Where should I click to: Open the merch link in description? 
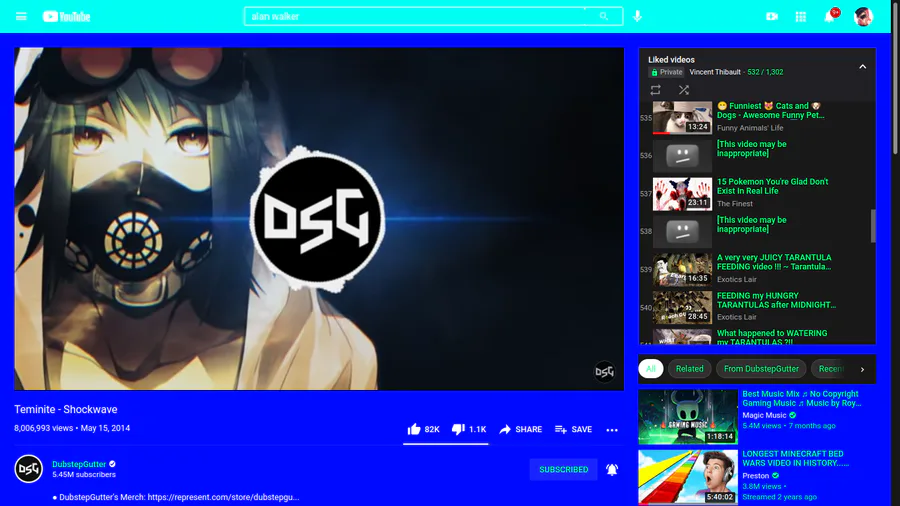(223, 497)
